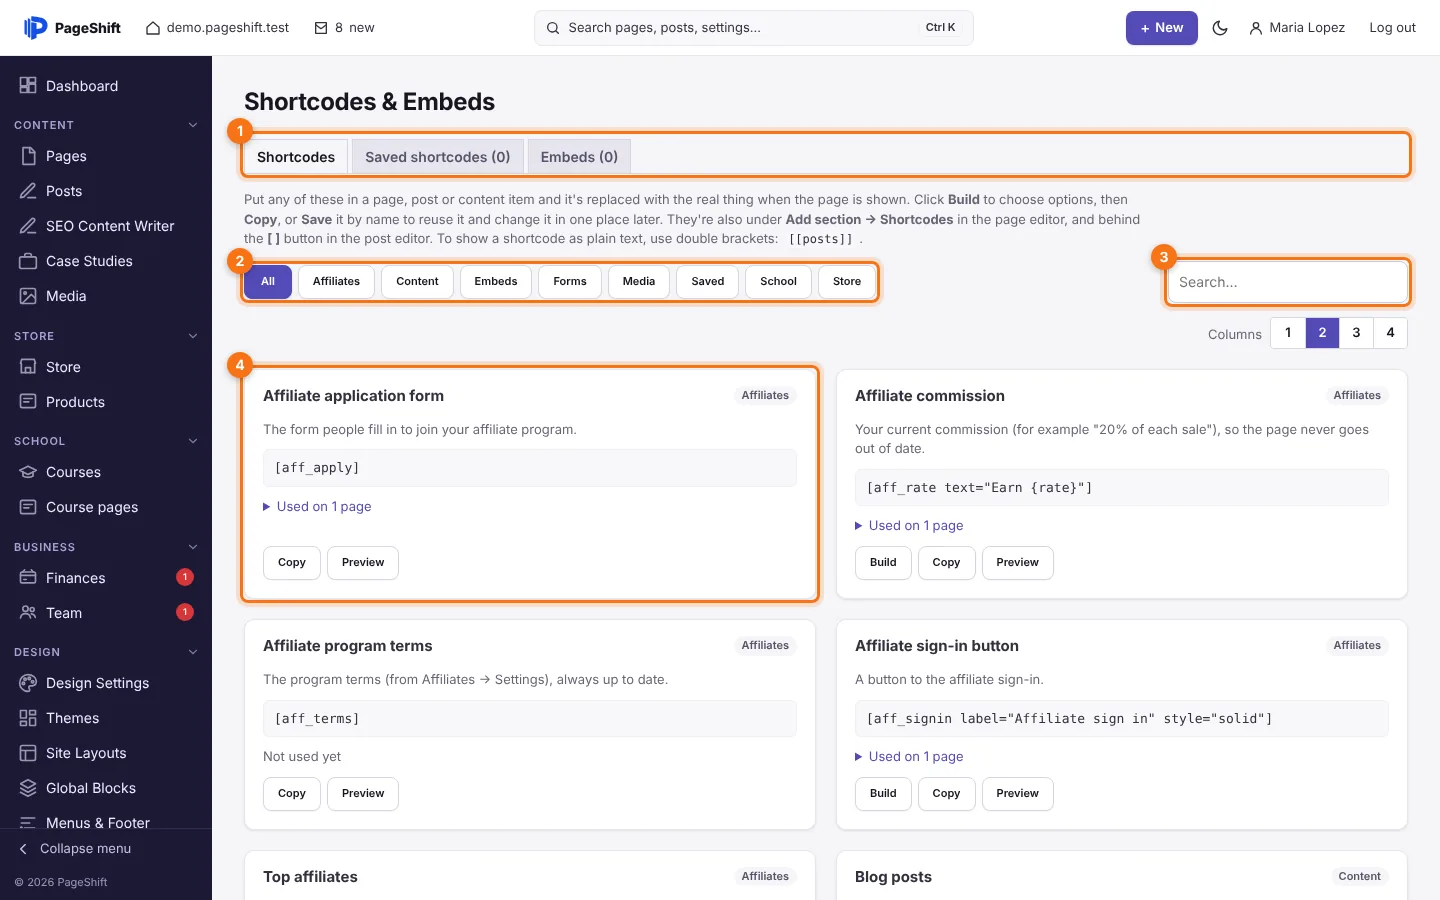Filter shortcodes by Forms category
The width and height of the screenshot is (1440, 900).
(570, 282)
